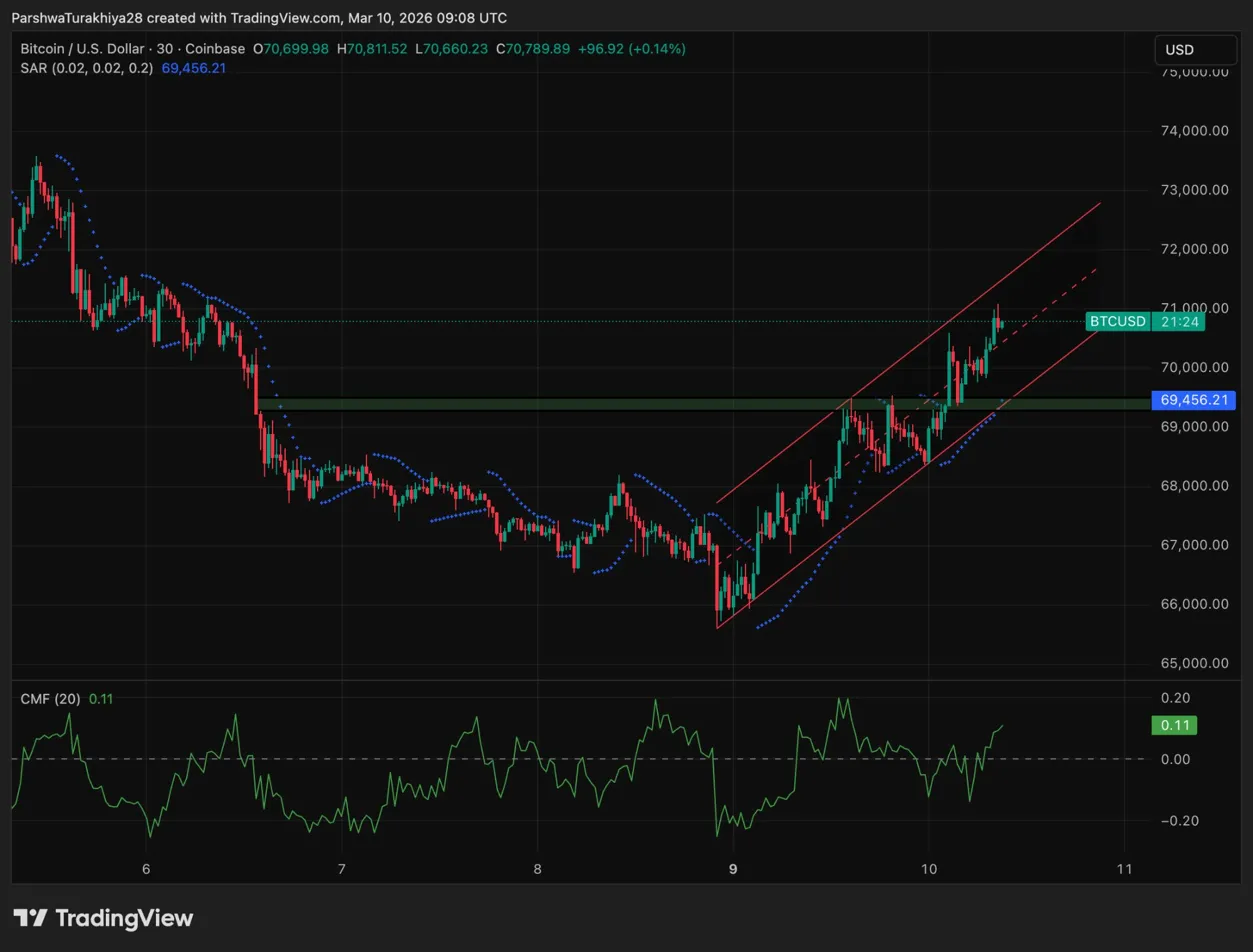The height and width of the screenshot is (952, 1253).
Task: Click the green horizontal support zone rectangle
Action: (600, 404)
